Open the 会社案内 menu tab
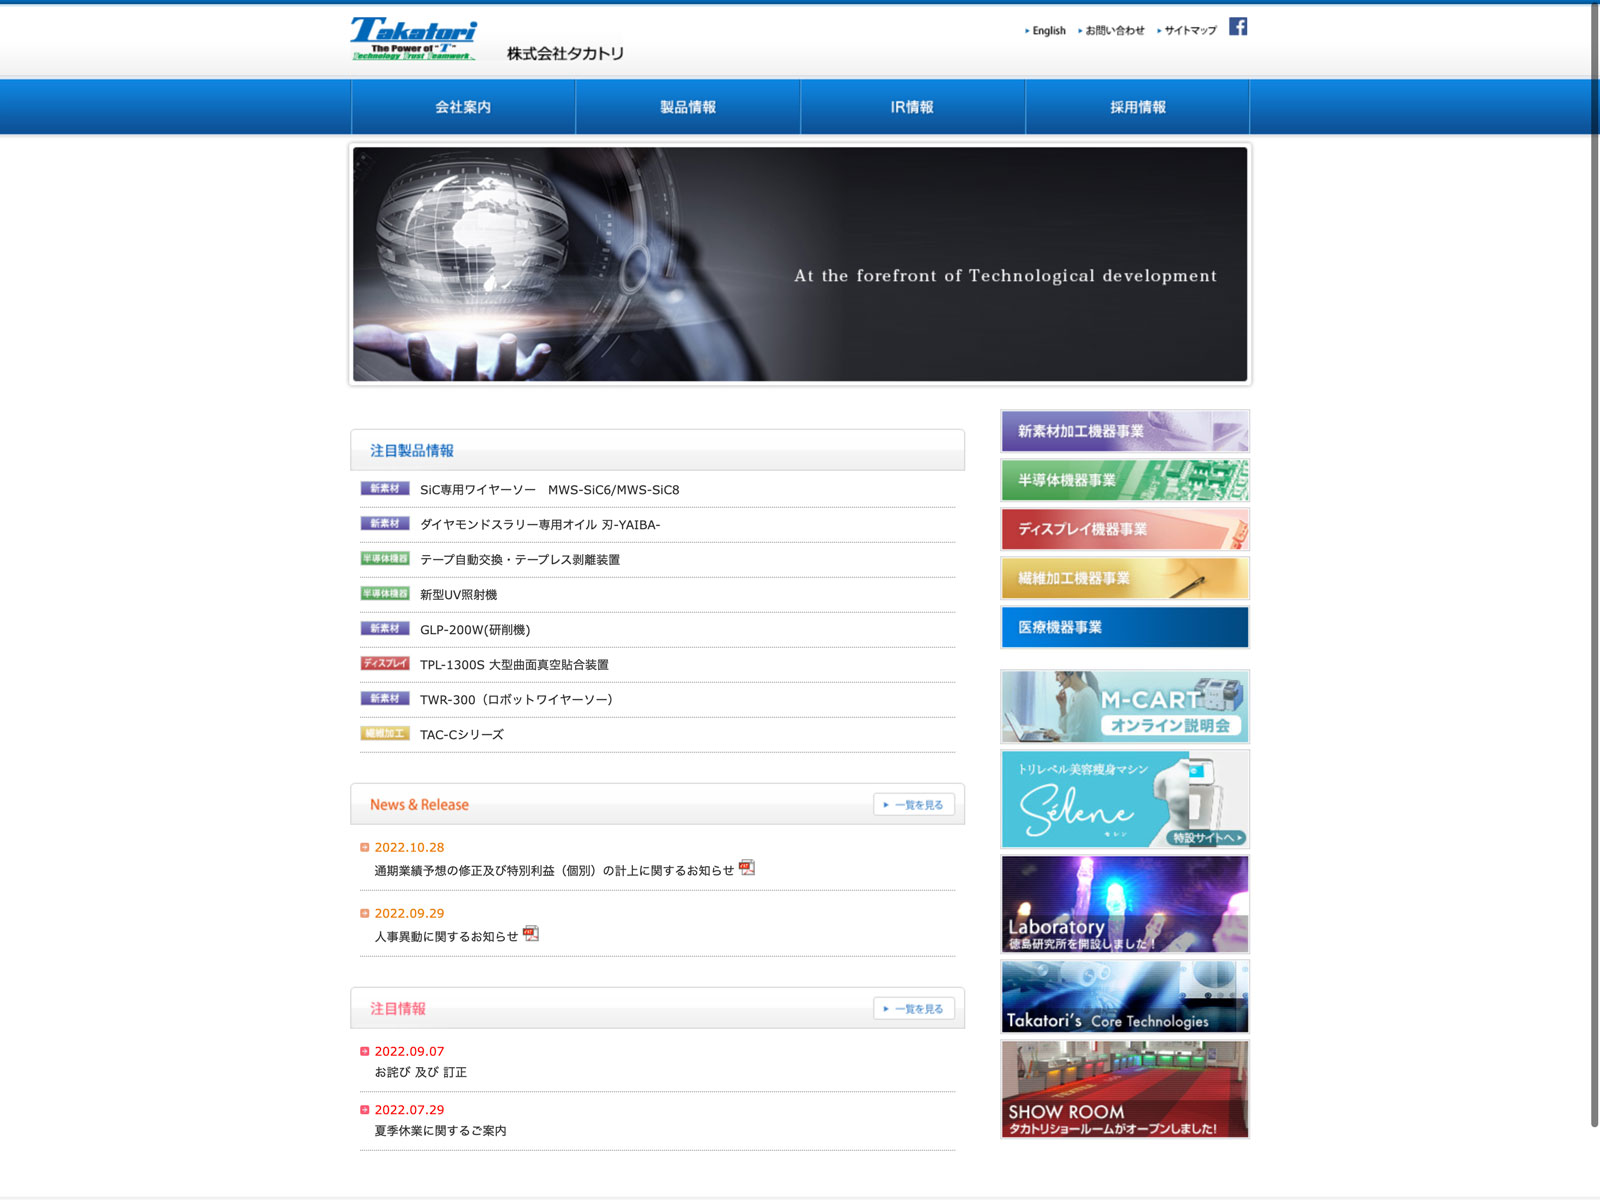This screenshot has height=1200, width=1600. click(463, 107)
